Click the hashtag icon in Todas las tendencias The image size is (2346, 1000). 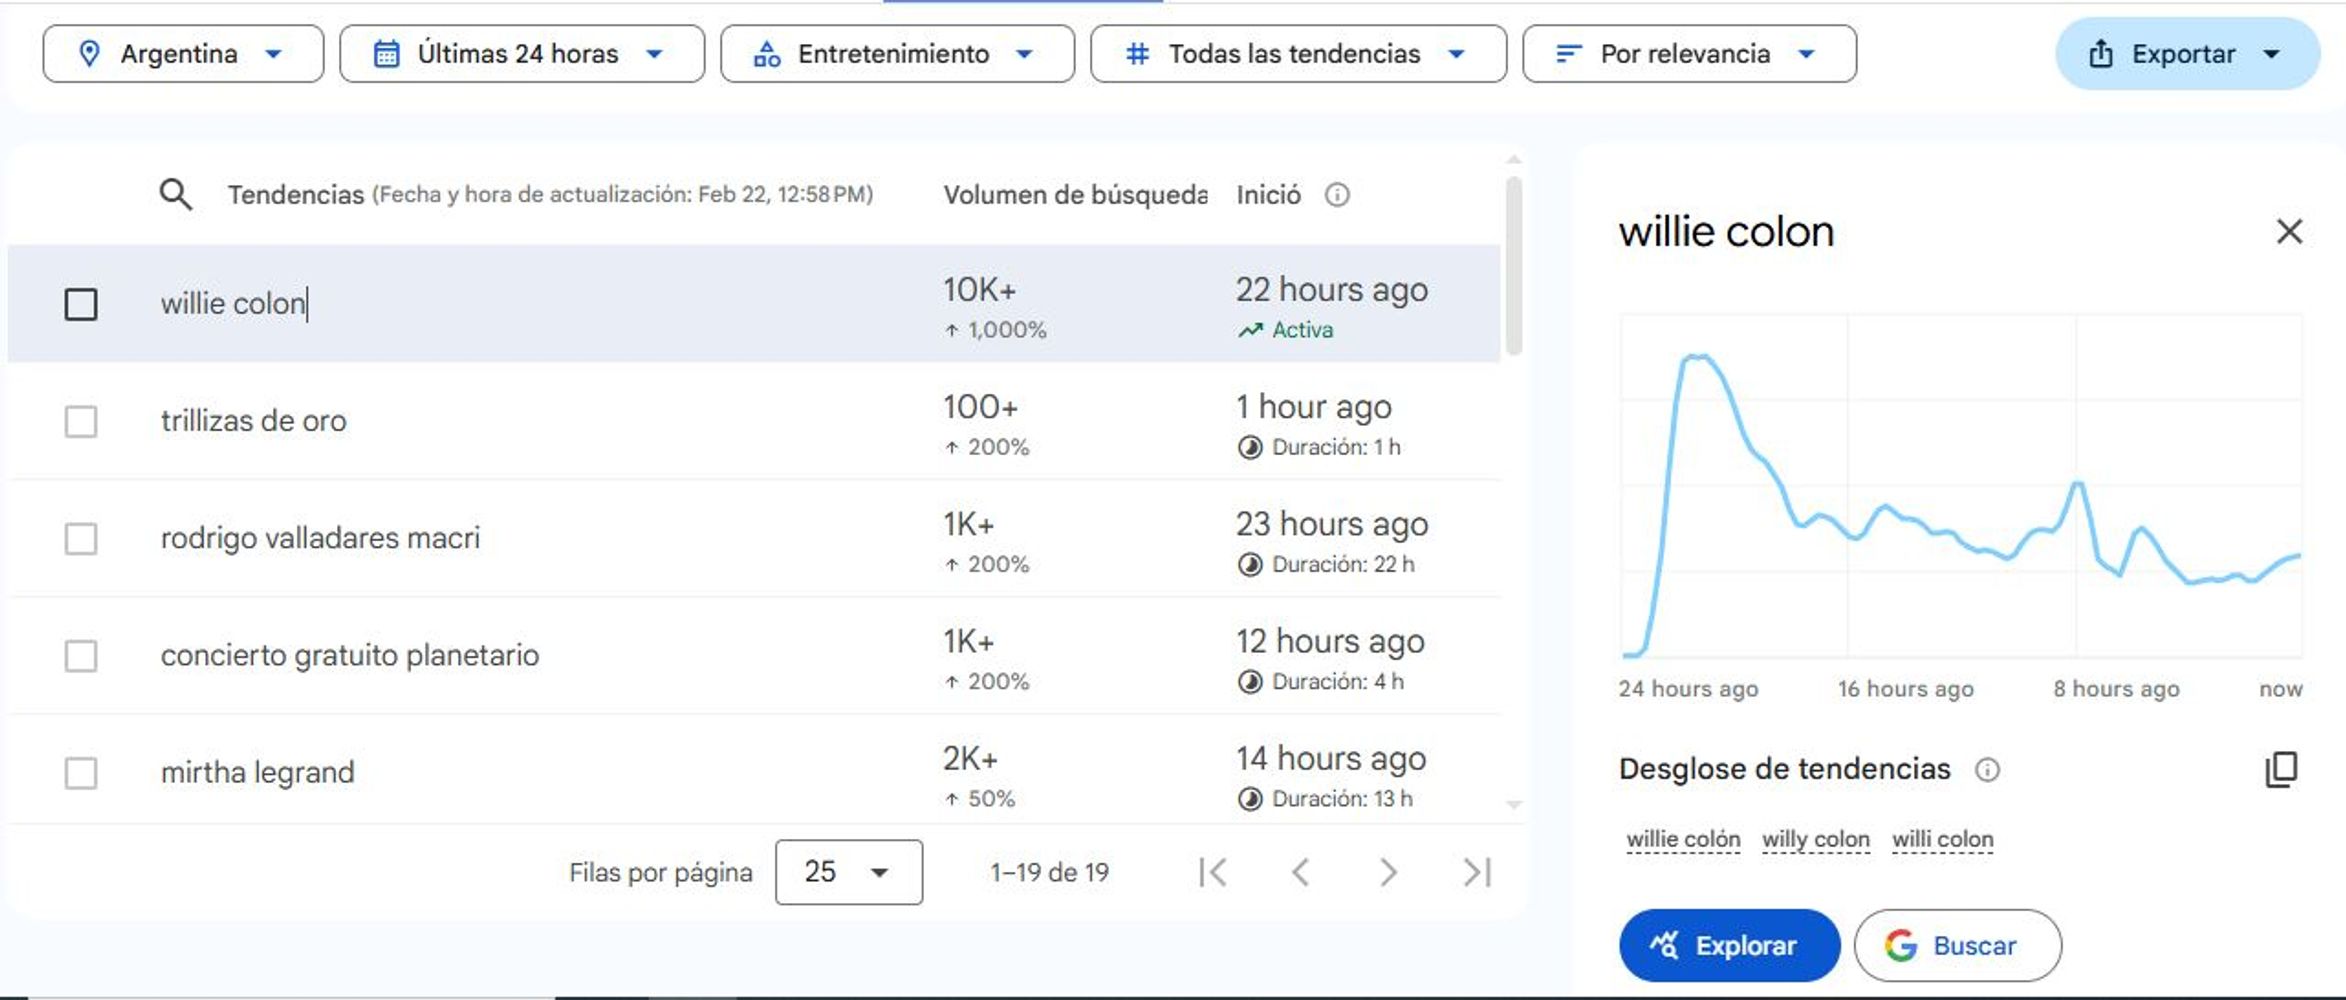click(x=1137, y=53)
